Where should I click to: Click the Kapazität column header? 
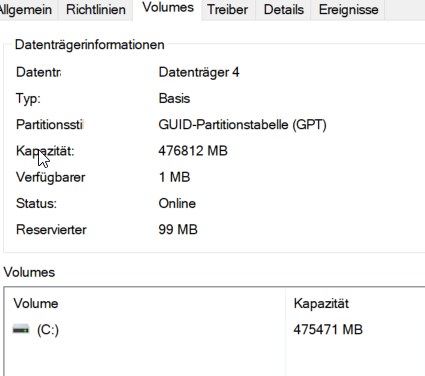[x=321, y=303]
